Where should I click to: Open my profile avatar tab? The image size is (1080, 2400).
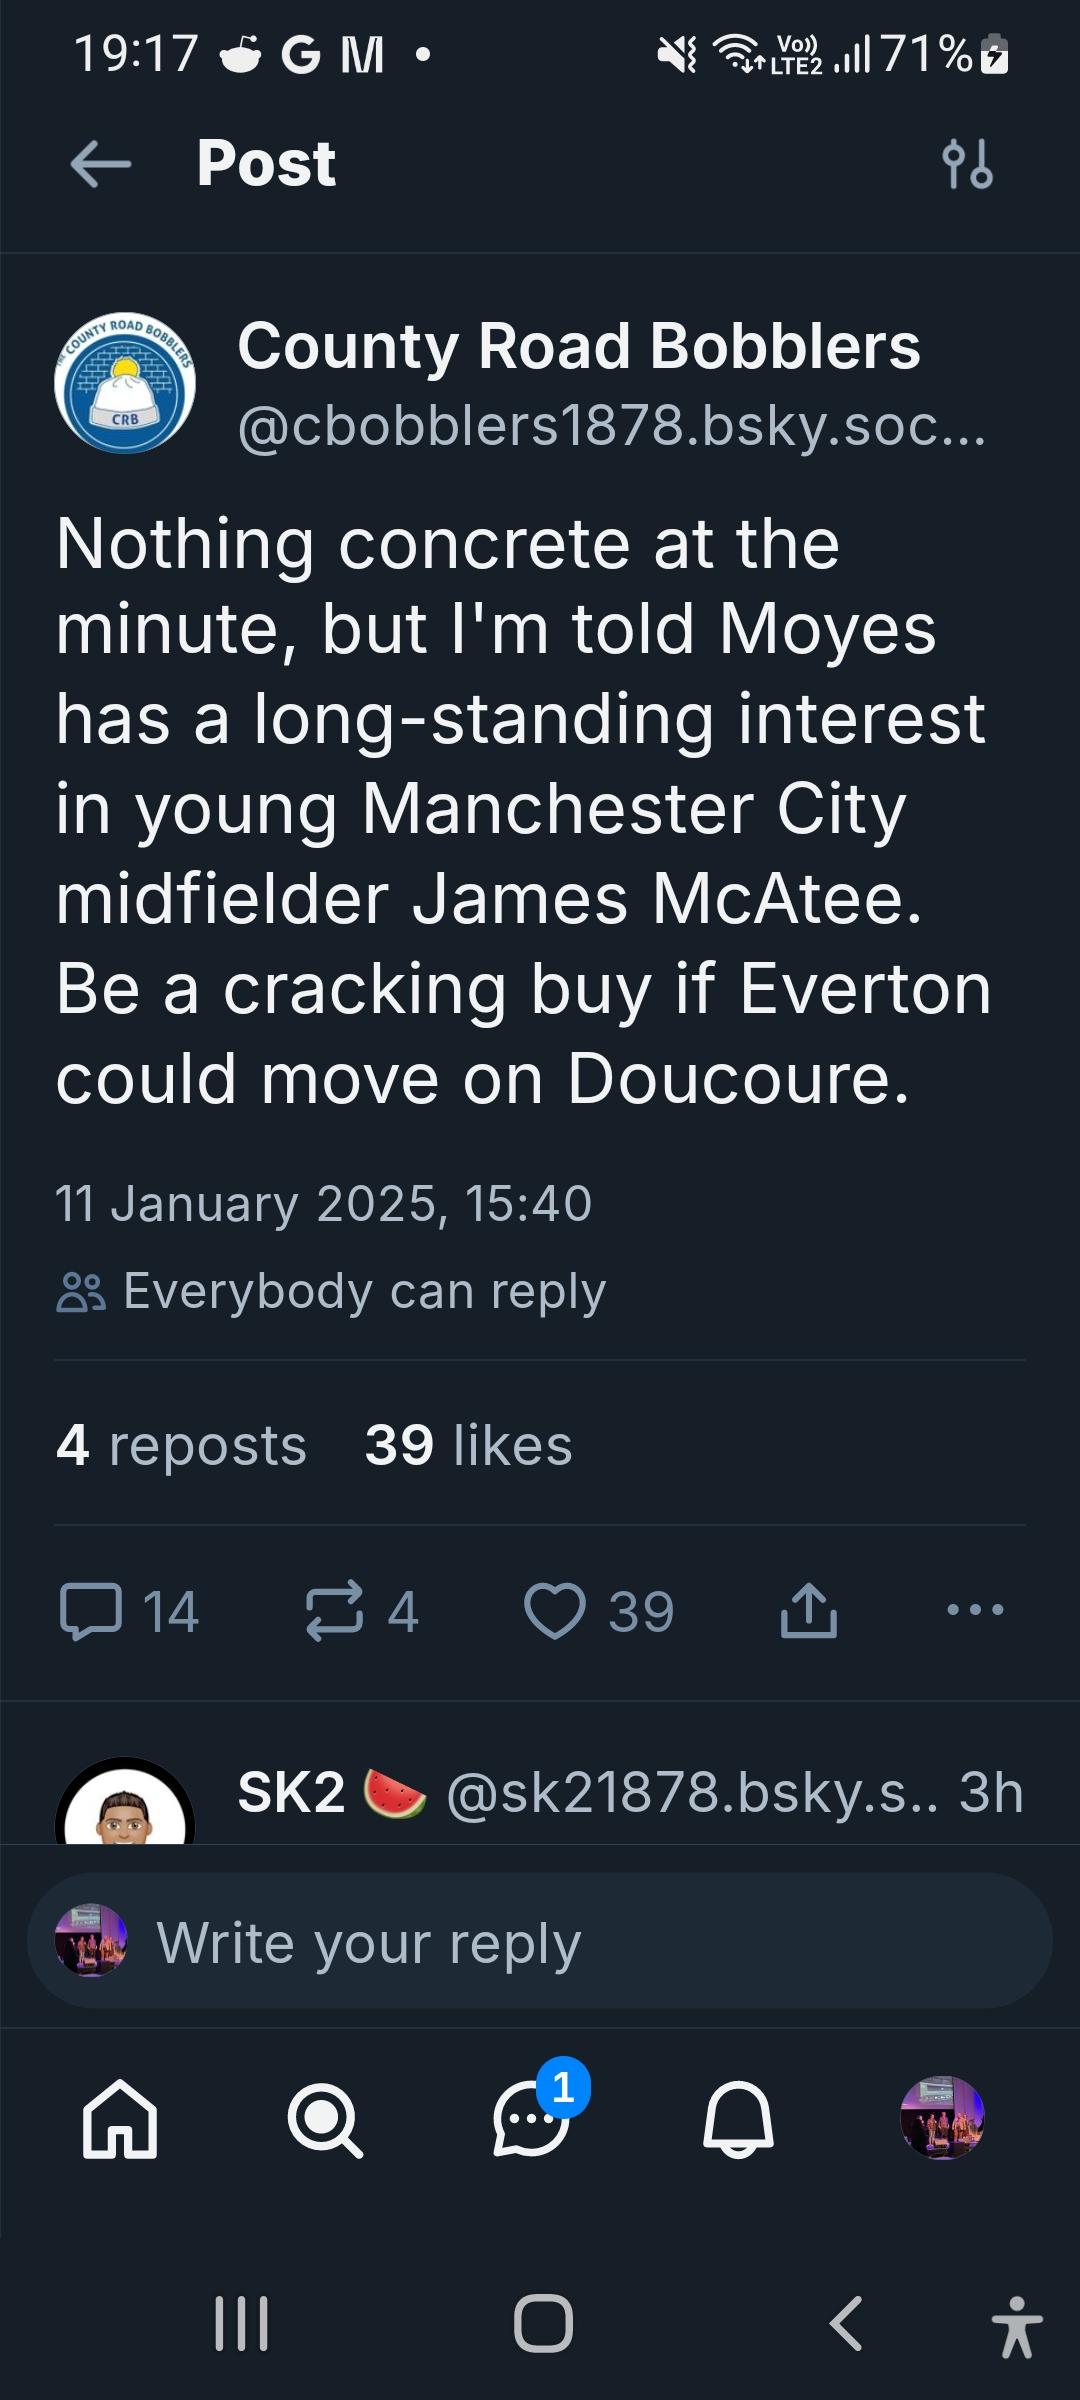(942, 2118)
